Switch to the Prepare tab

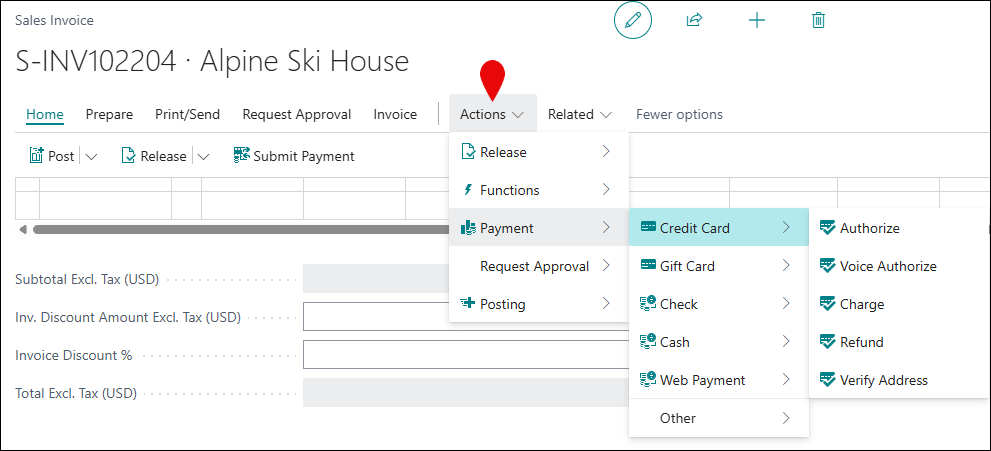tap(109, 114)
